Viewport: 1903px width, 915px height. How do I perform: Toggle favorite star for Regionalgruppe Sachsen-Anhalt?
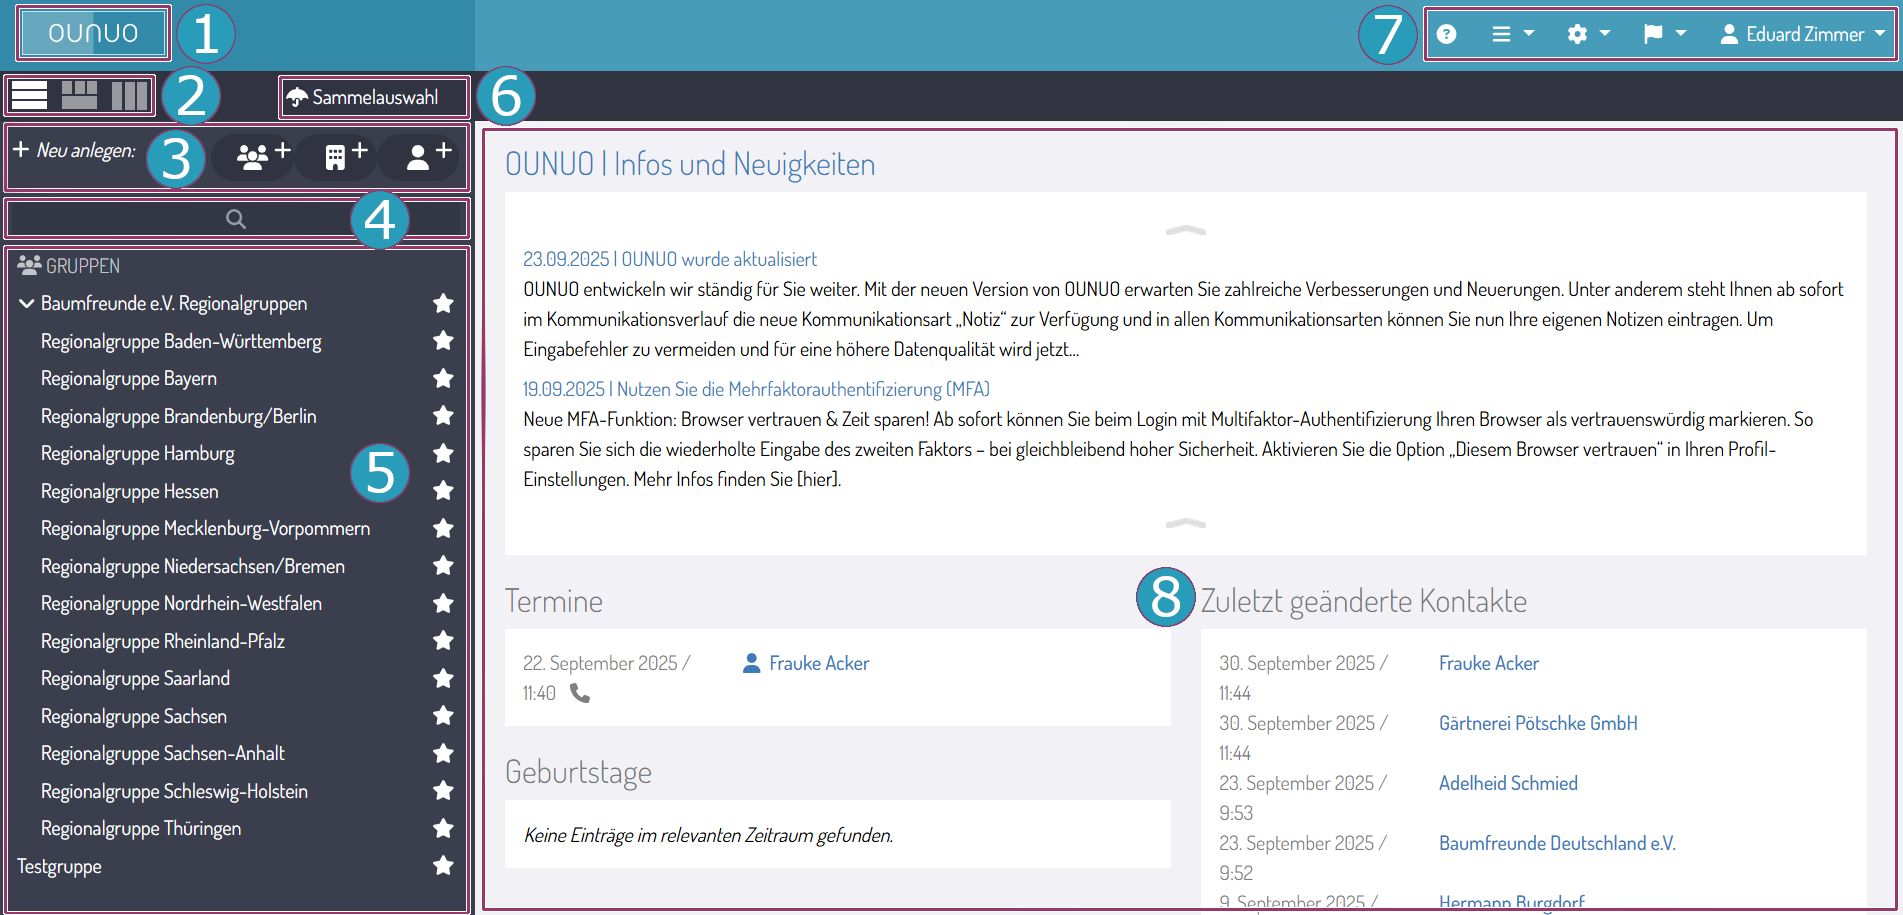click(x=443, y=753)
